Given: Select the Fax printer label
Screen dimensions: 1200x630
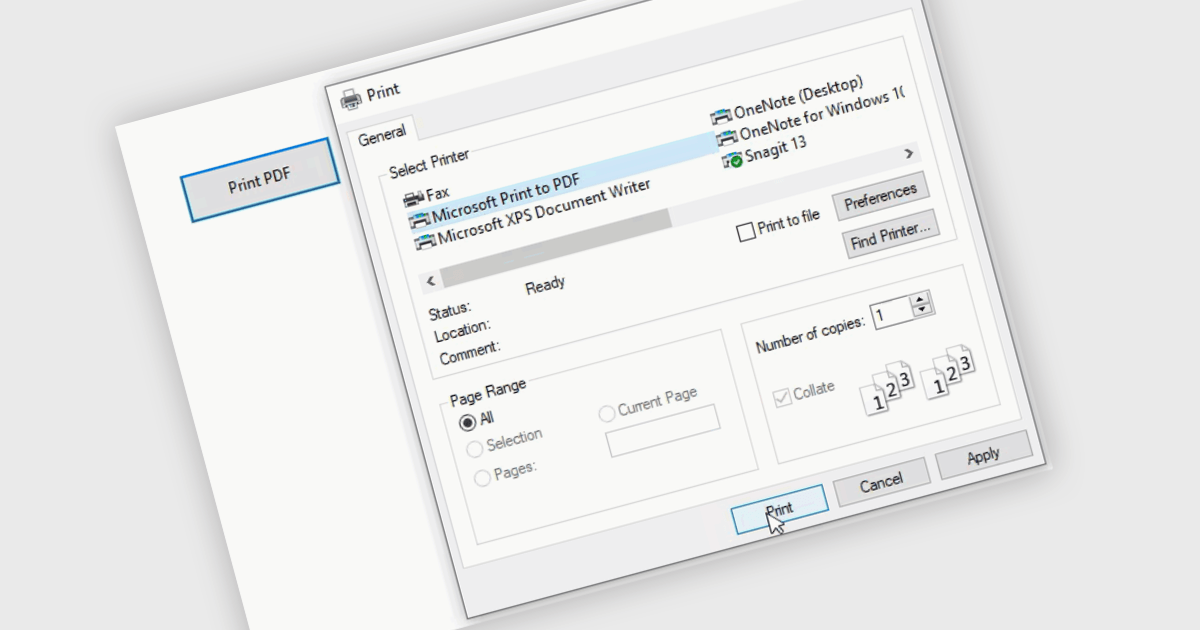Looking at the screenshot, I should 438,193.
